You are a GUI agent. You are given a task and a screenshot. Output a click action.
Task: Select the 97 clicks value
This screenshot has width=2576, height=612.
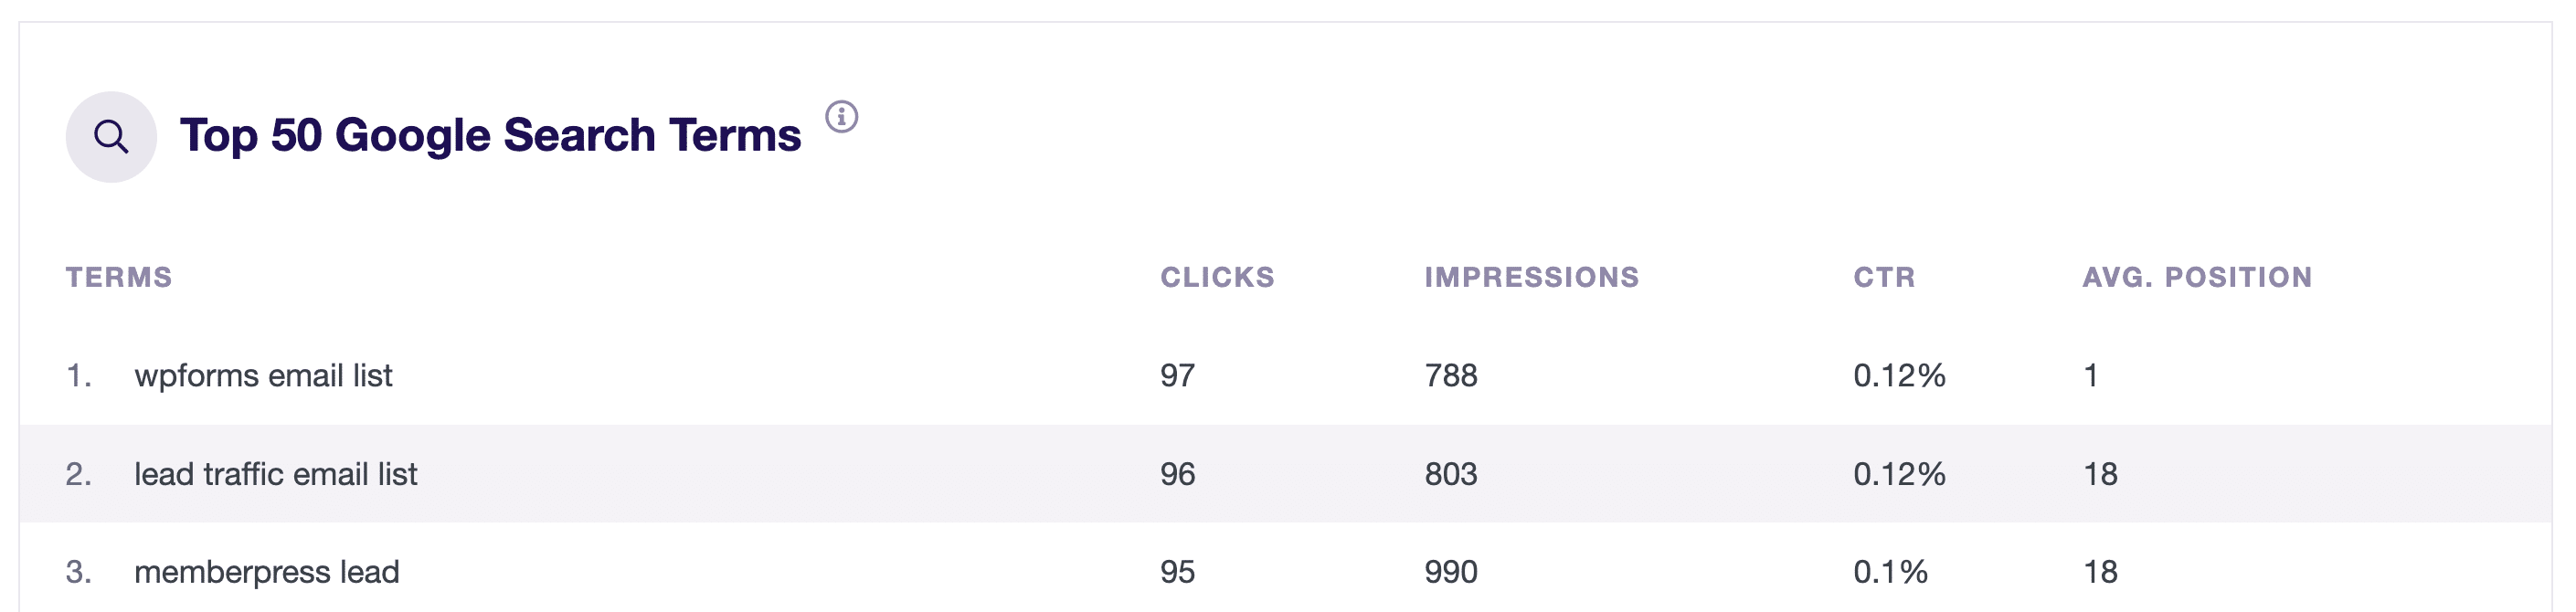pyautogui.click(x=1177, y=375)
